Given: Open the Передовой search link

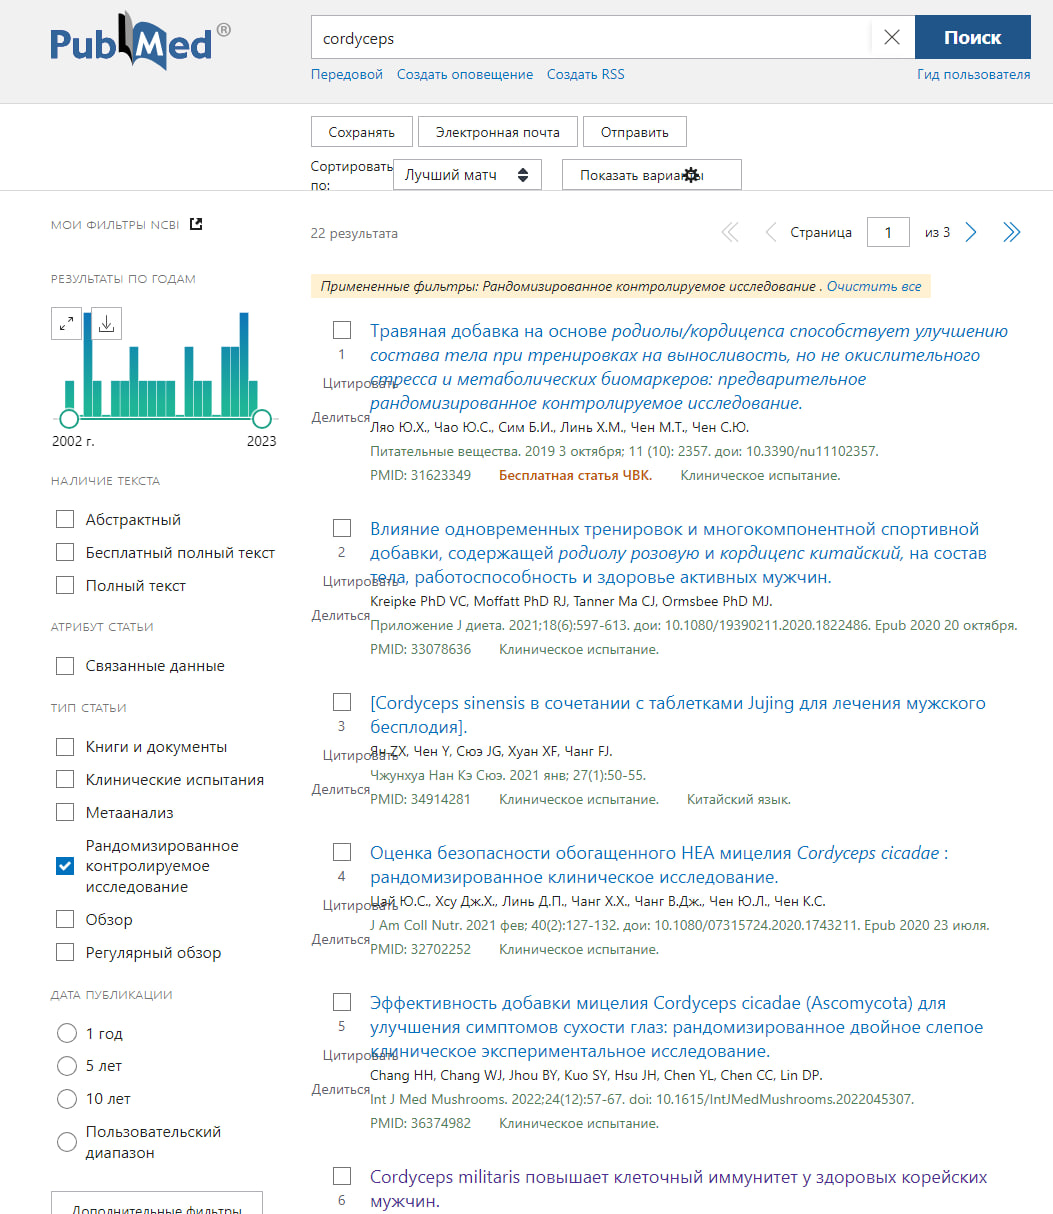Looking at the screenshot, I should [x=347, y=74].
